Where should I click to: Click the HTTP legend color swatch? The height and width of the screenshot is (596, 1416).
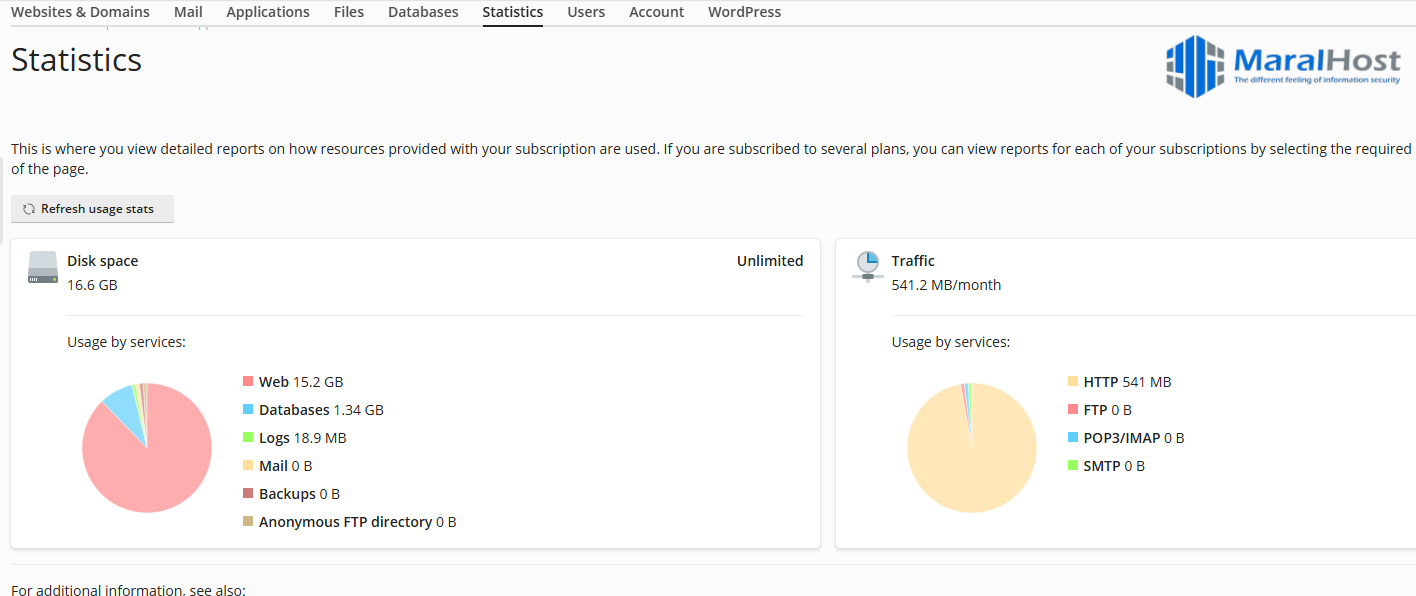coord(1073,382)
